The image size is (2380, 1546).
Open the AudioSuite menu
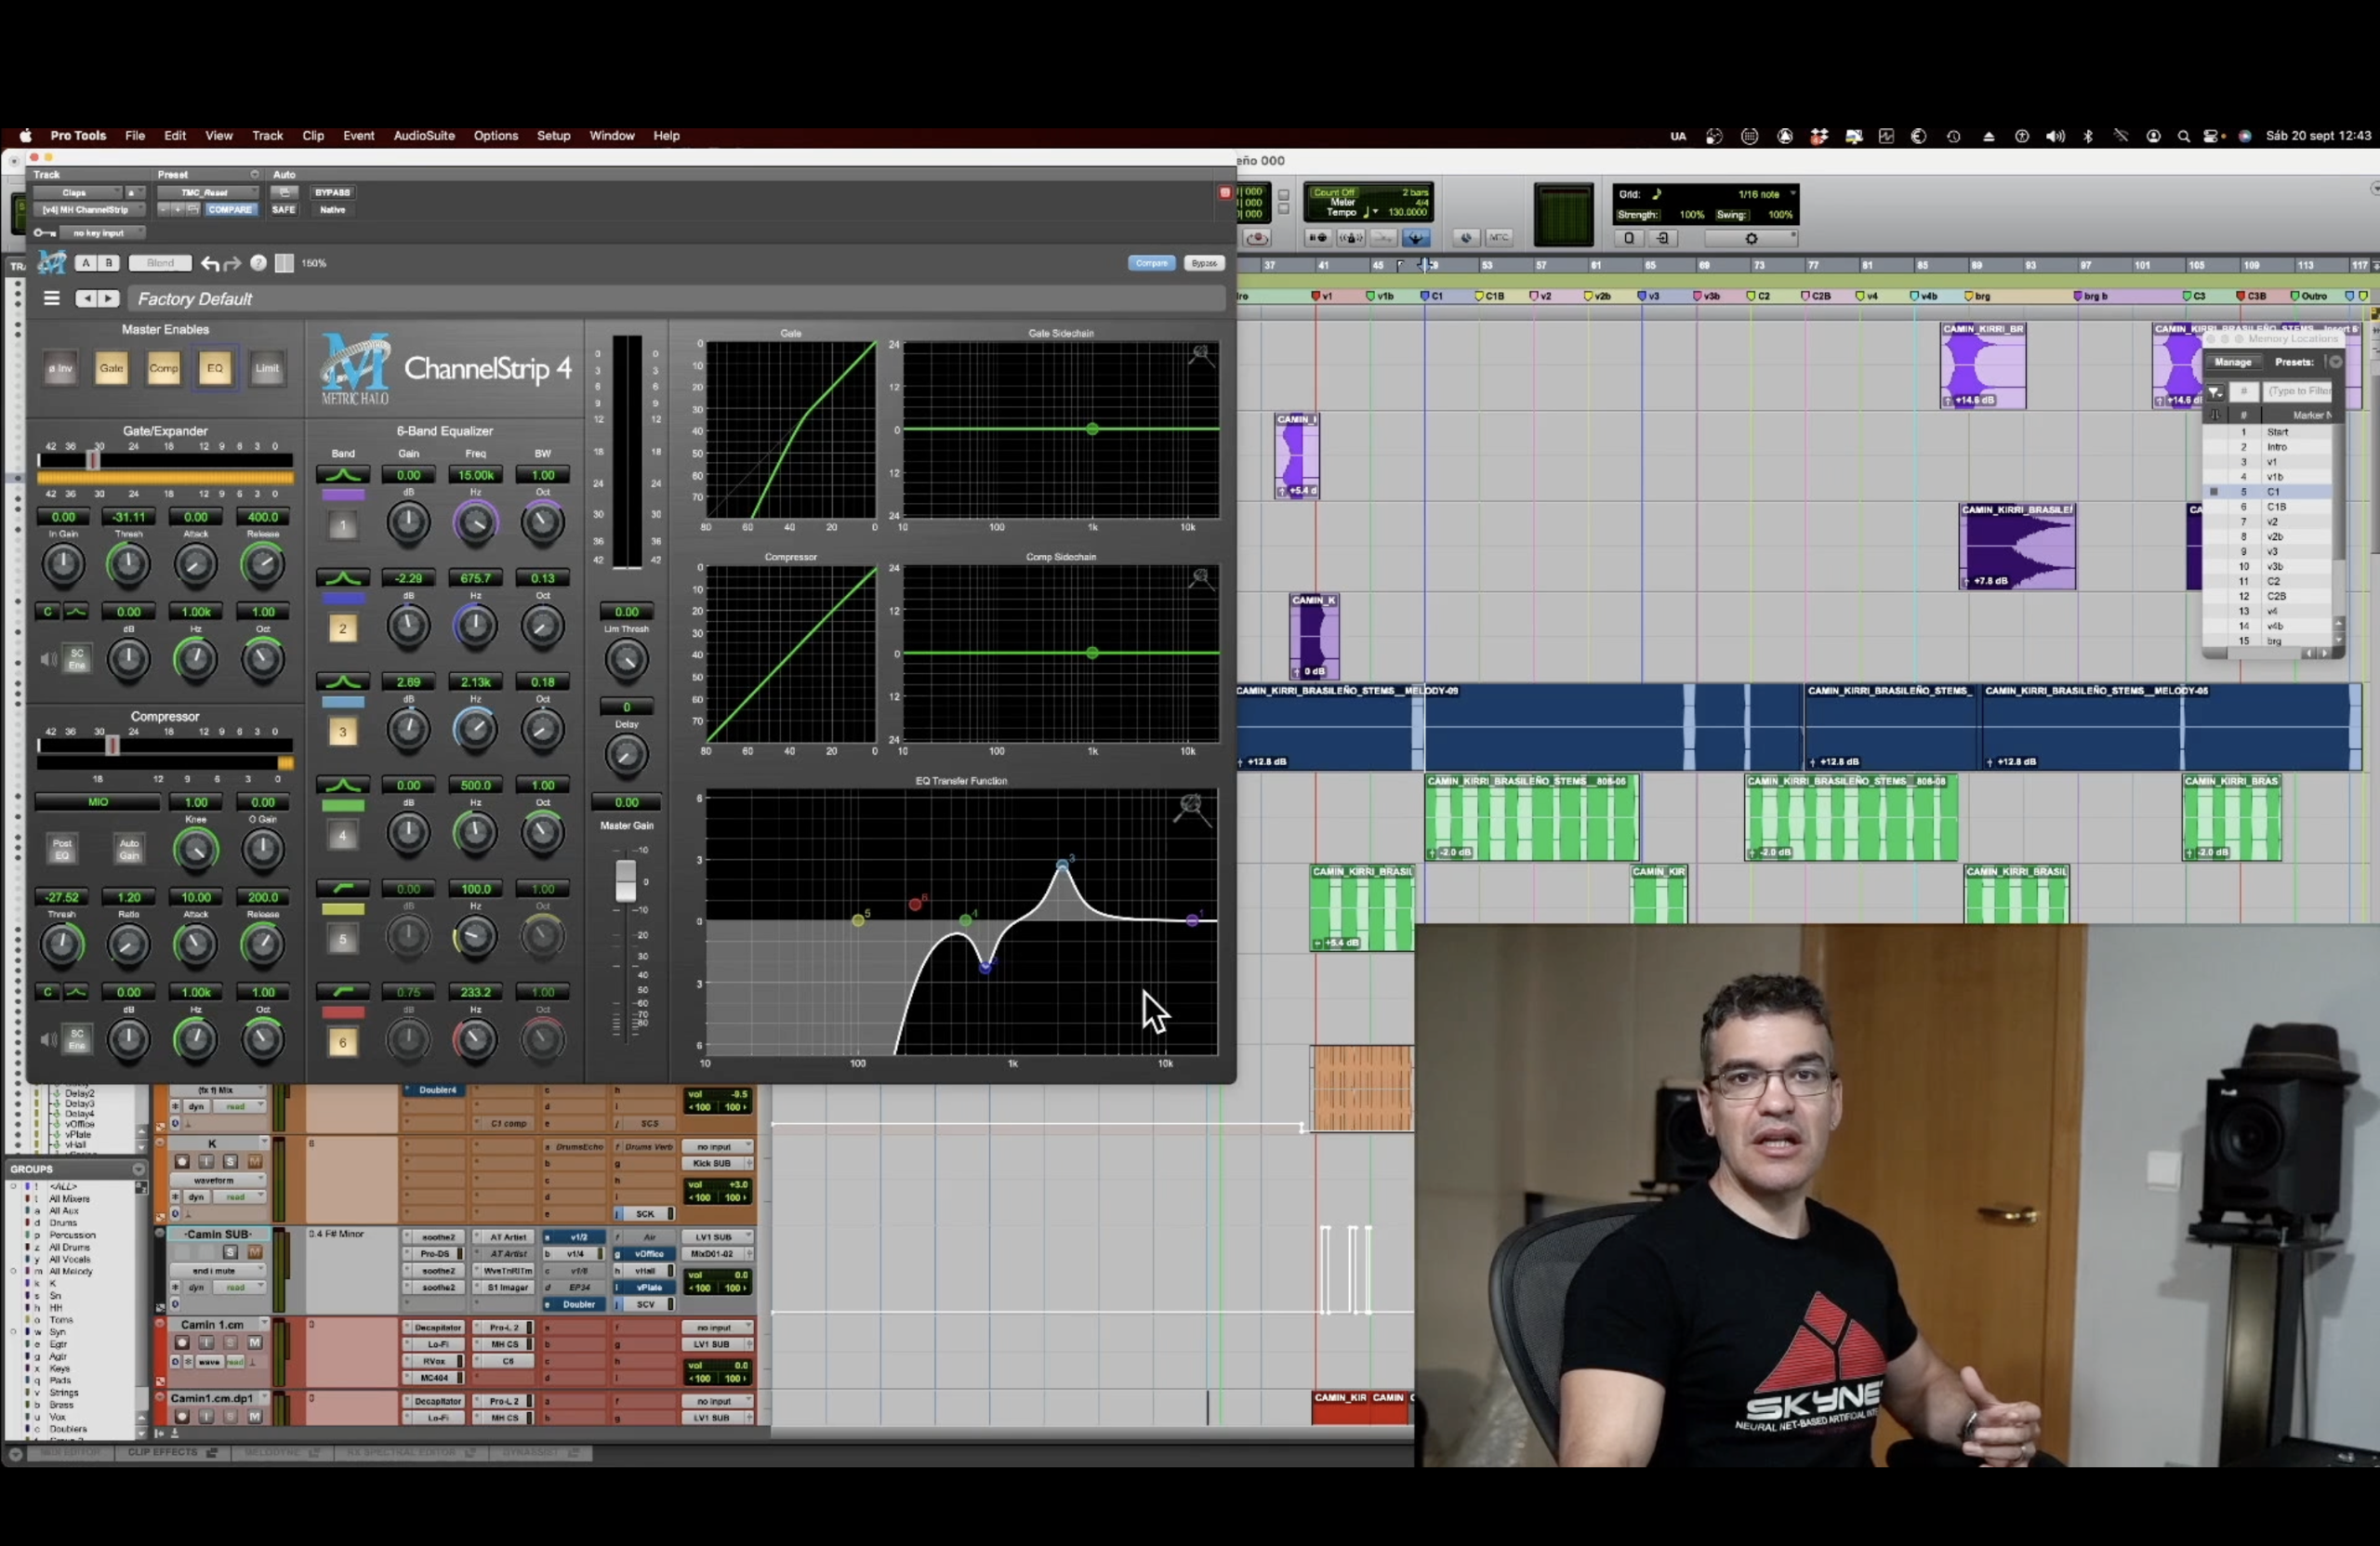424,135
